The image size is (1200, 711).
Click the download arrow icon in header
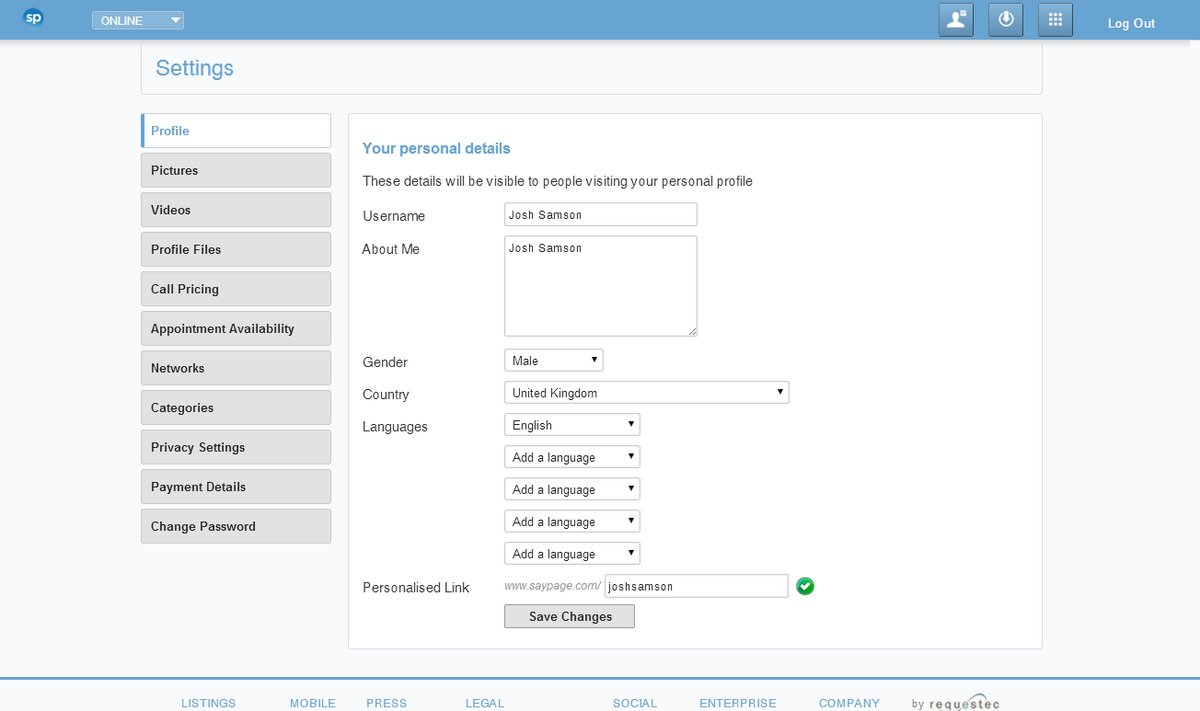point(1006,20)
